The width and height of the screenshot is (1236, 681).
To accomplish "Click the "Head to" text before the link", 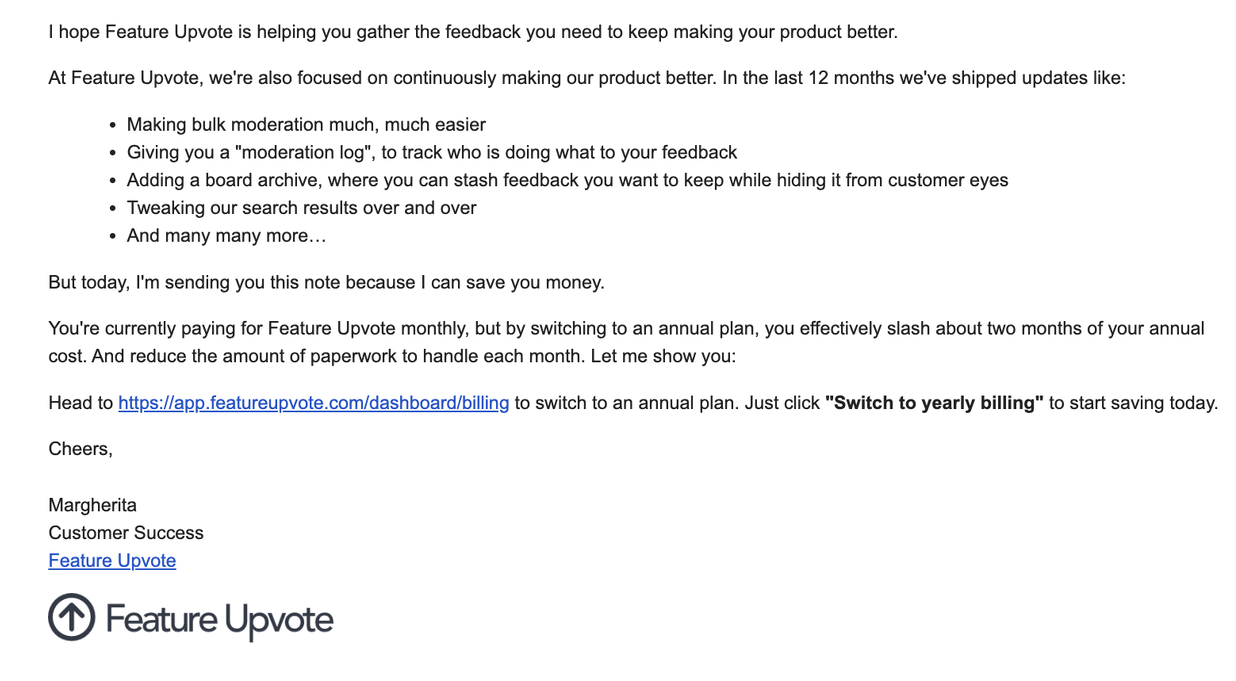I will point(80,403).
